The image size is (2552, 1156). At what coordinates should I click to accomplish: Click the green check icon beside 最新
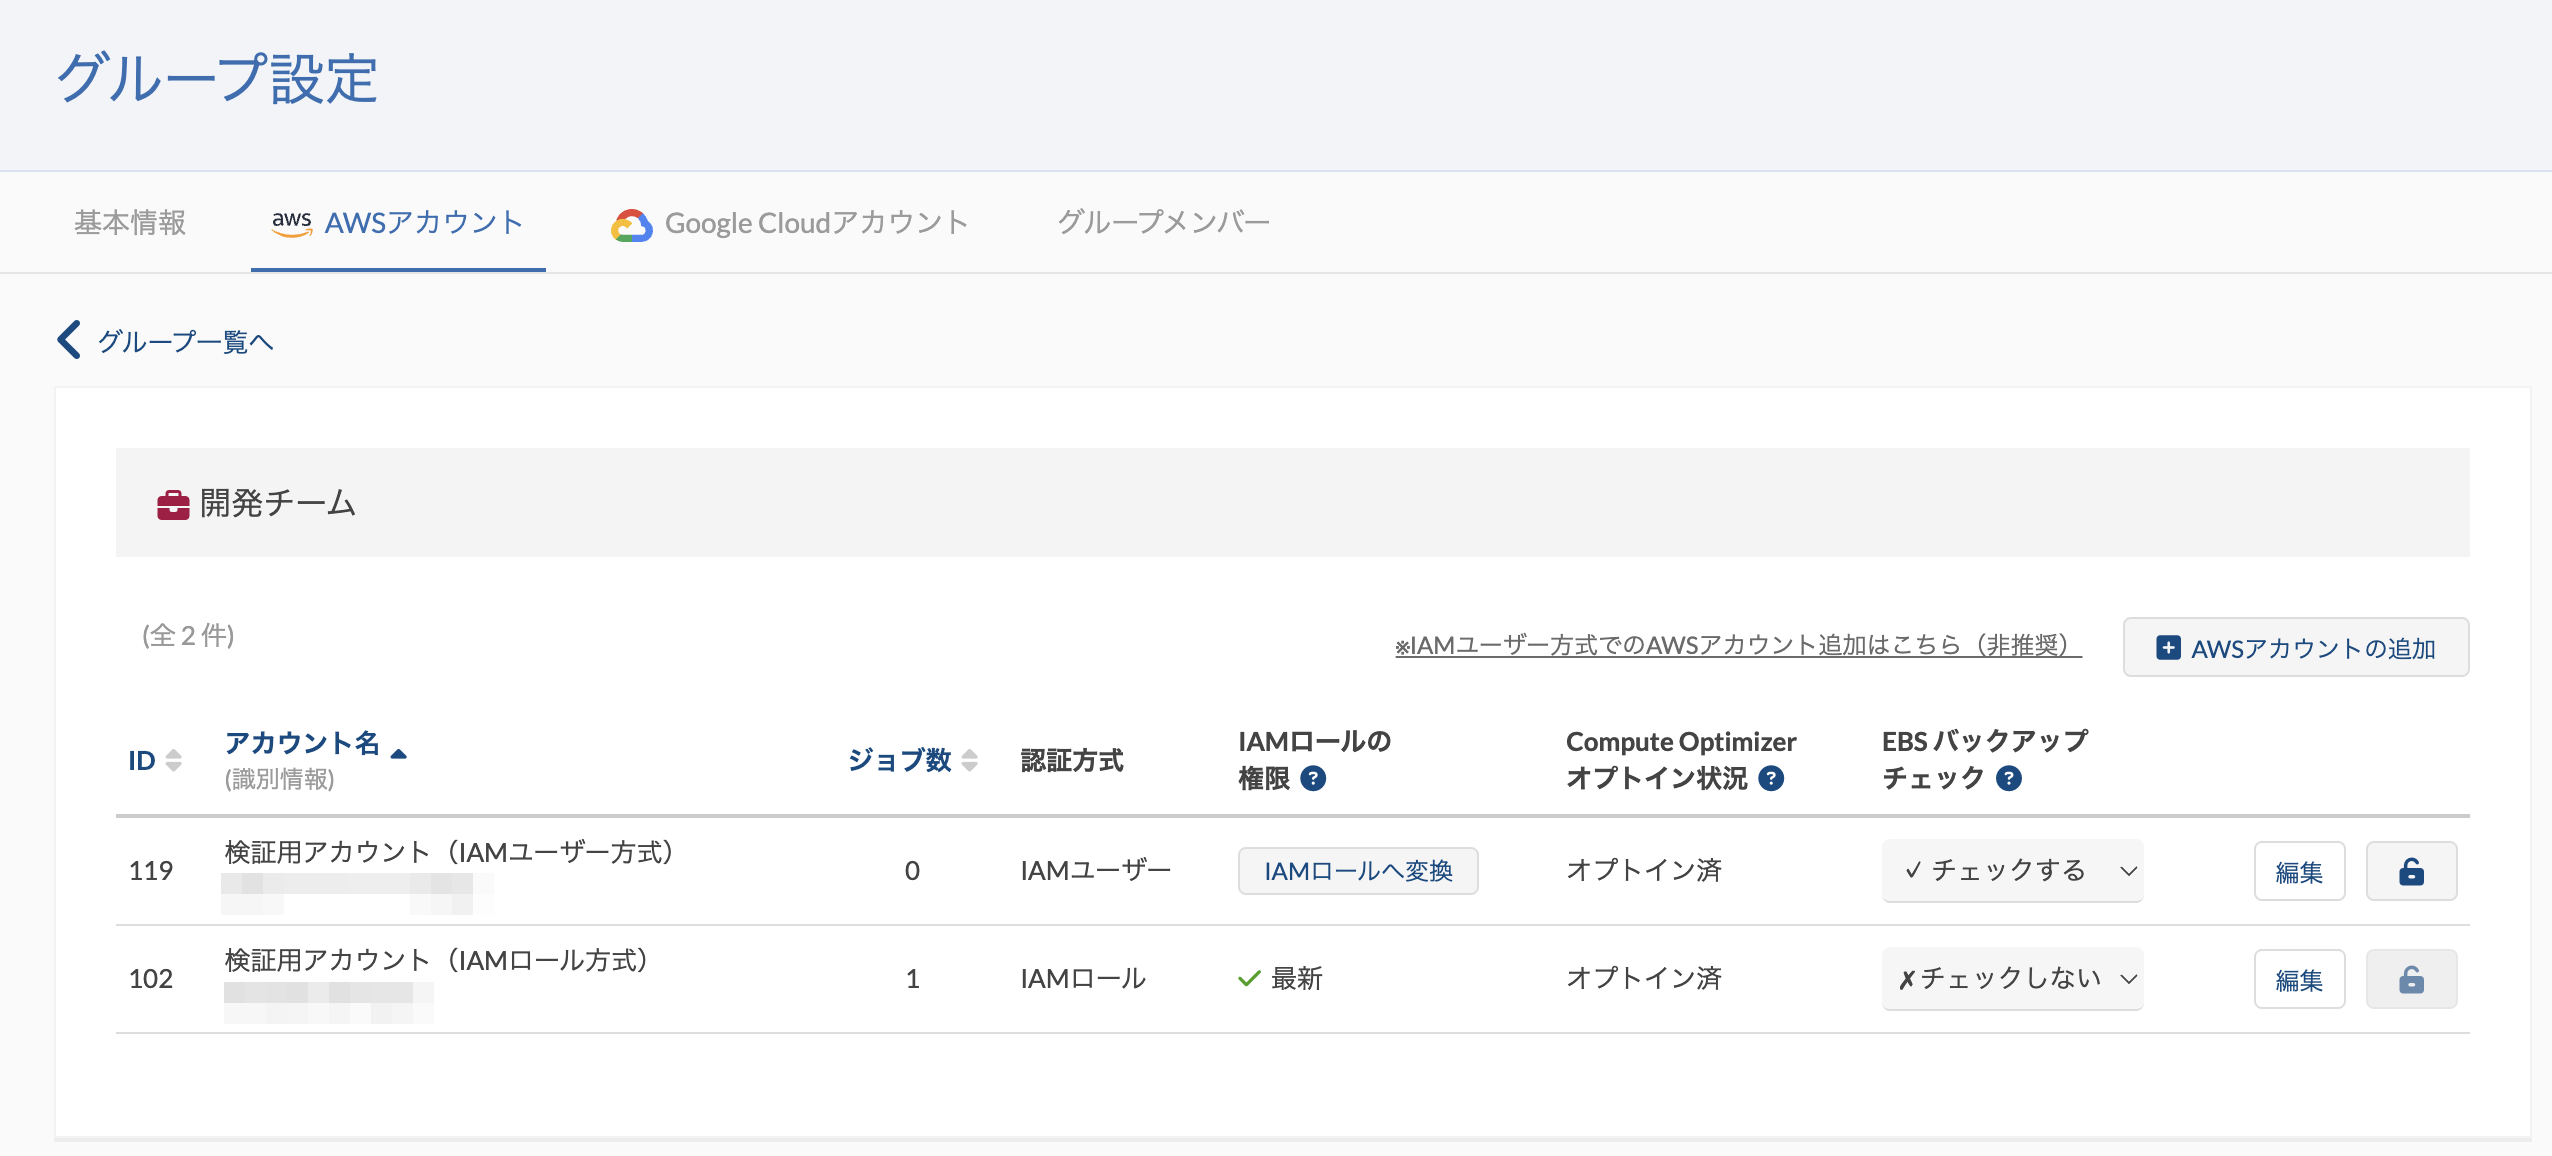point(1249,978)
